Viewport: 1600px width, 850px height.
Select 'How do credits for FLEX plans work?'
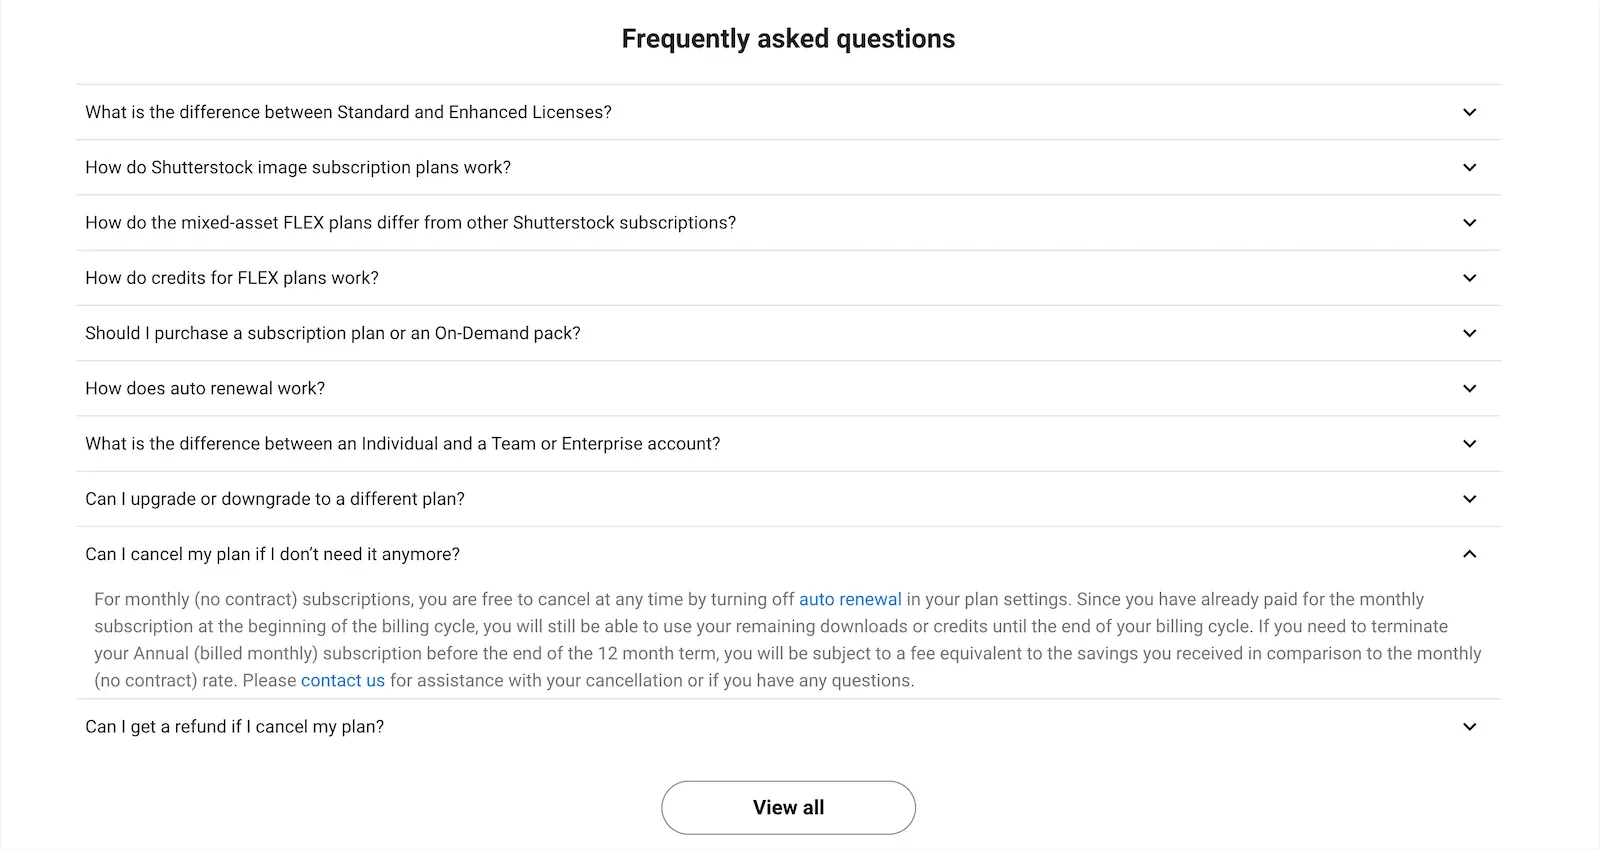click(x=232, y=278)
